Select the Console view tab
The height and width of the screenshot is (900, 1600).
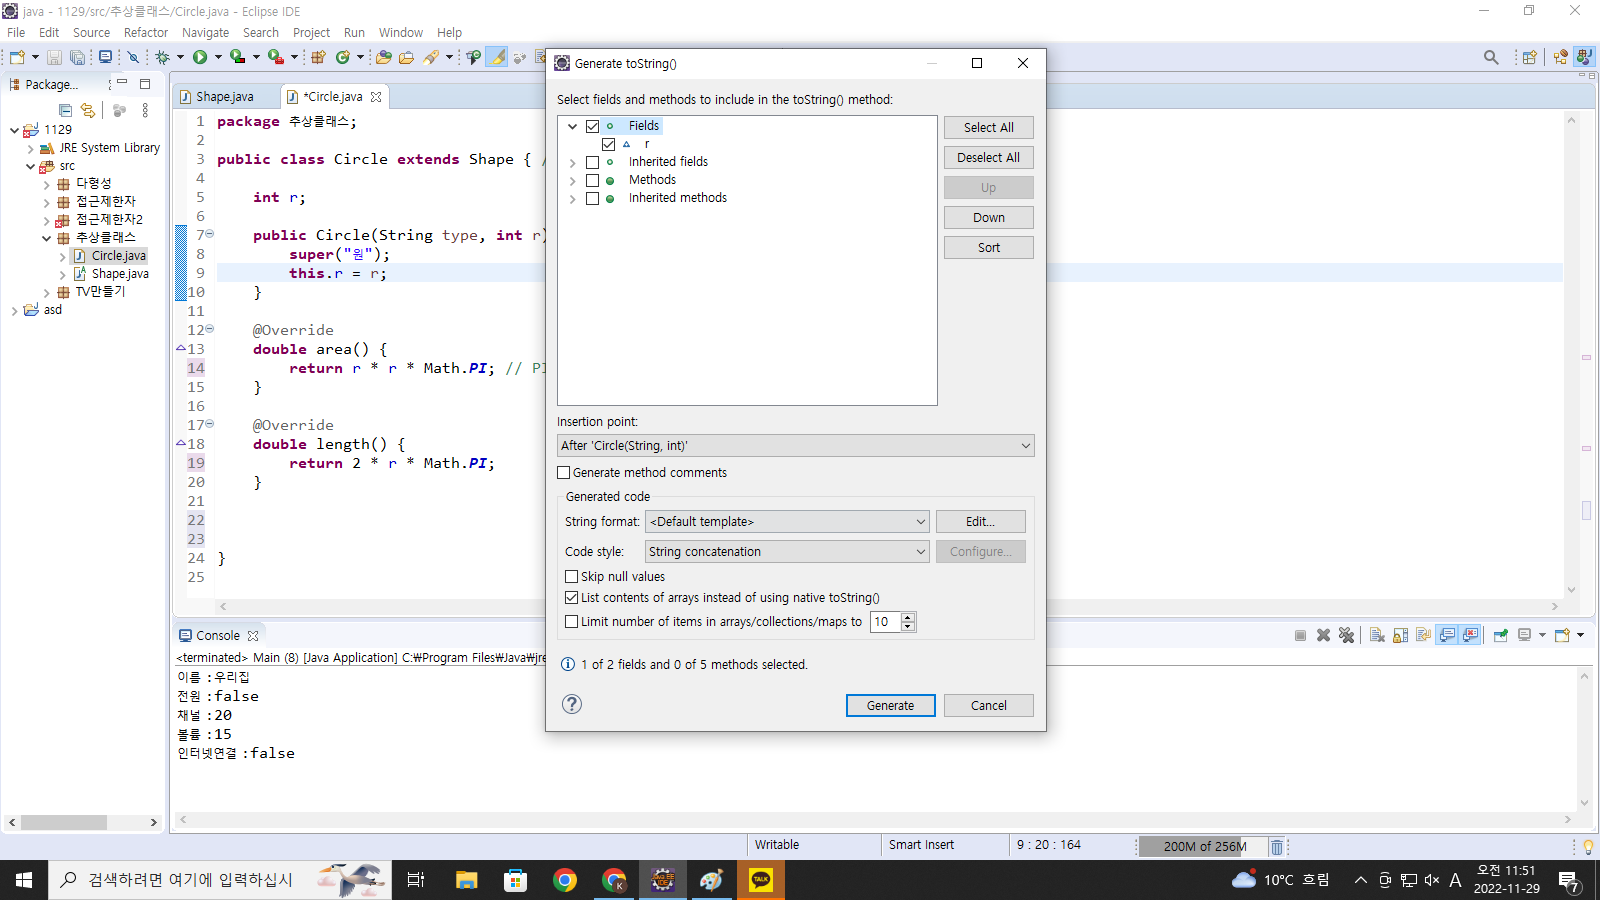coord(218,635)
